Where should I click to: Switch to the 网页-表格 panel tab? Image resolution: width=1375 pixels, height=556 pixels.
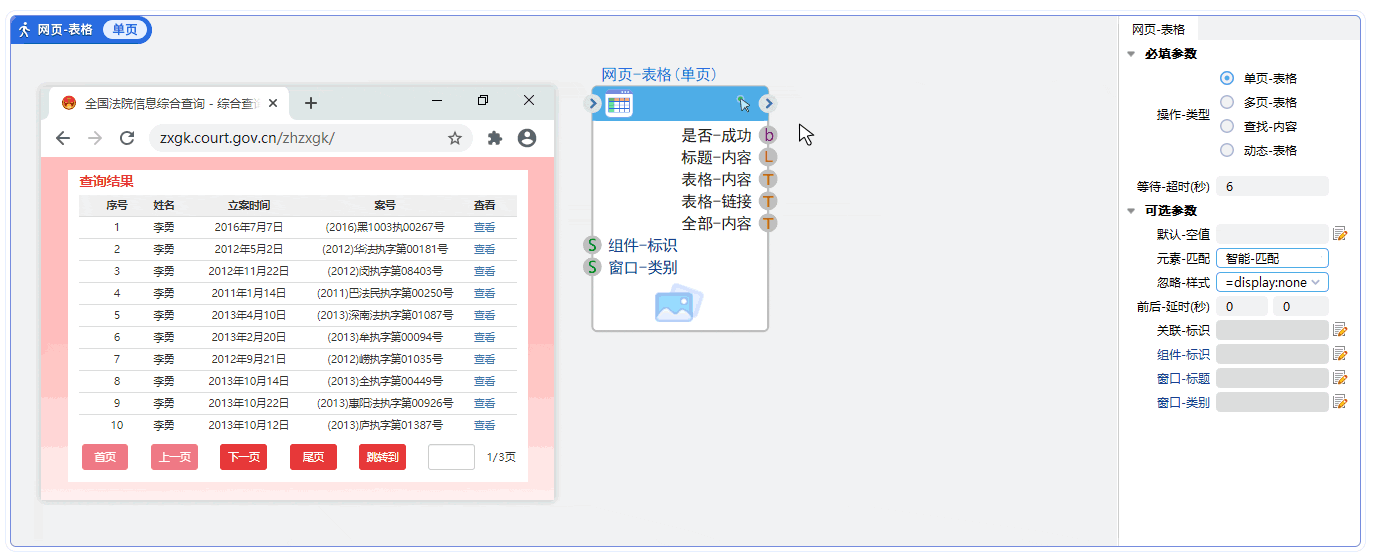coord(1158,29)
